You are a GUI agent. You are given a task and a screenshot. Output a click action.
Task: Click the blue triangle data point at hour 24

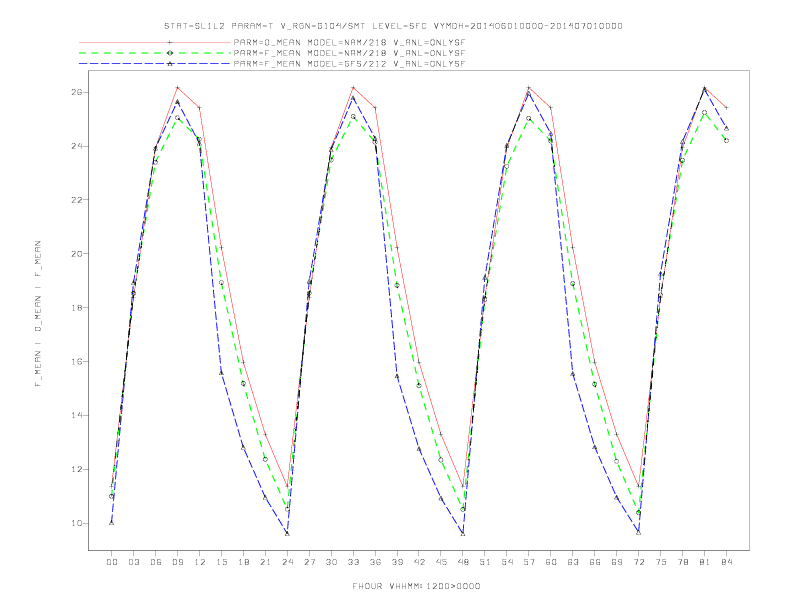pos(287,533)
